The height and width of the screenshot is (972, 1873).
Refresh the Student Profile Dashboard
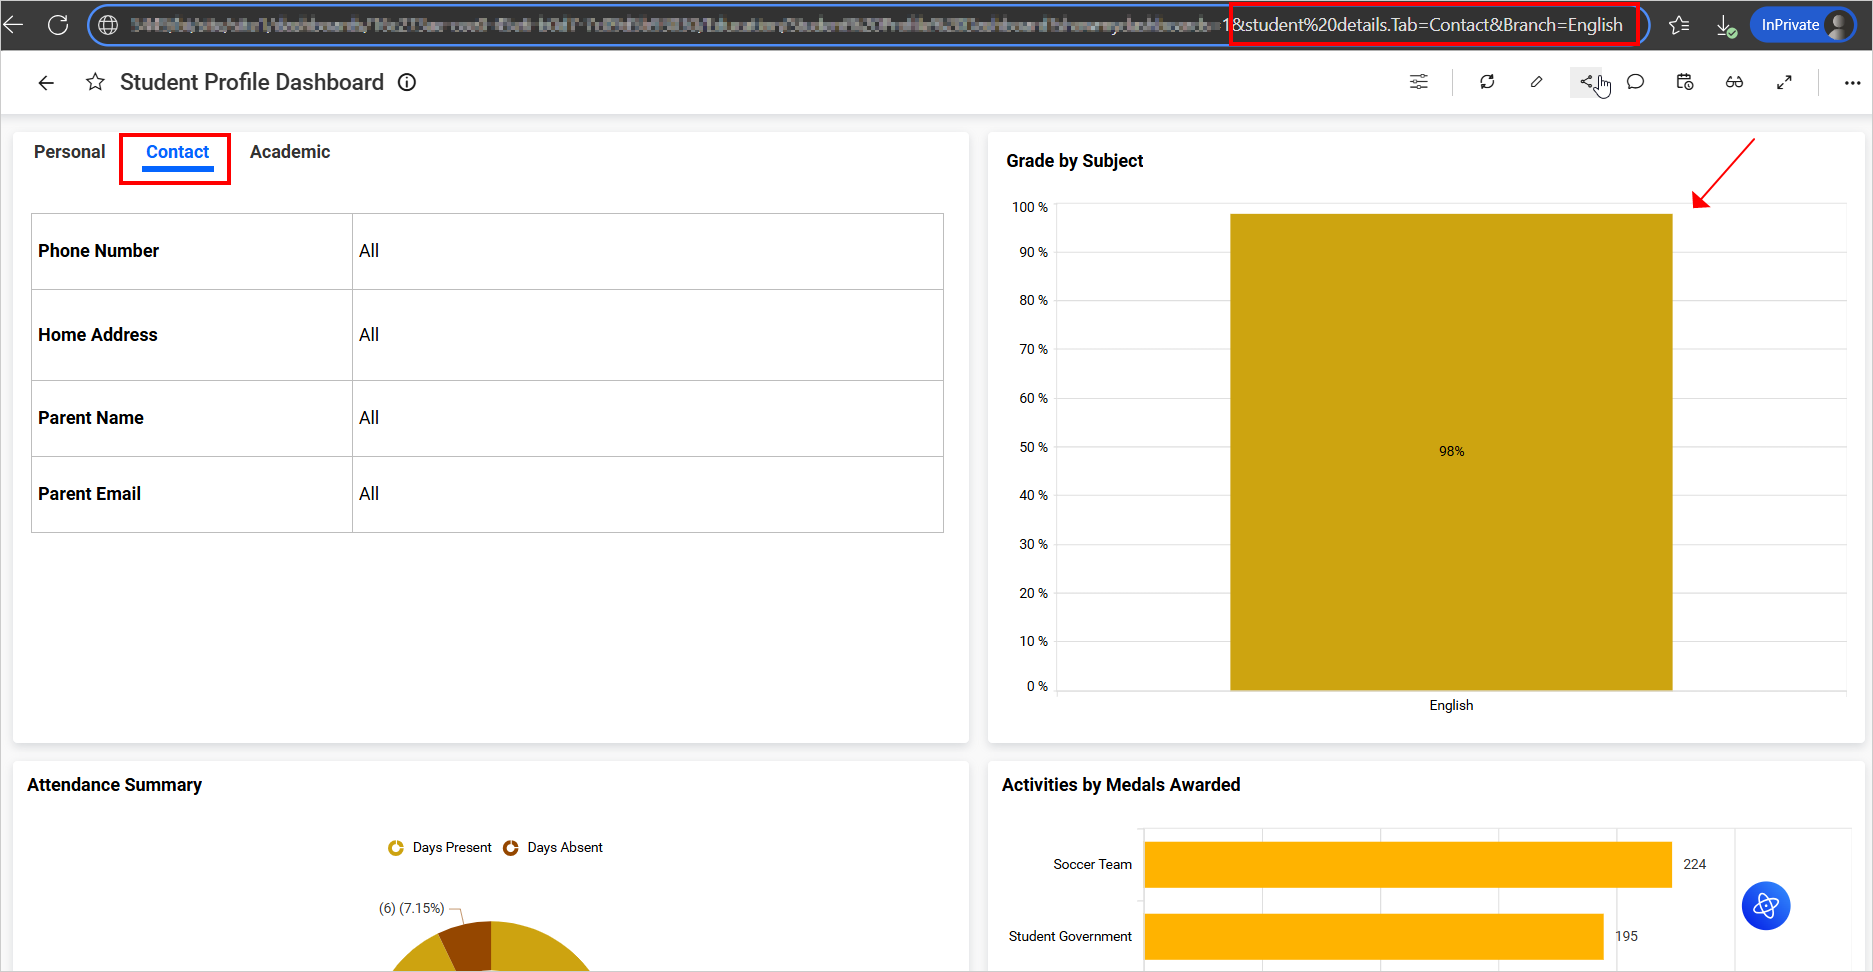[1487, 82]
